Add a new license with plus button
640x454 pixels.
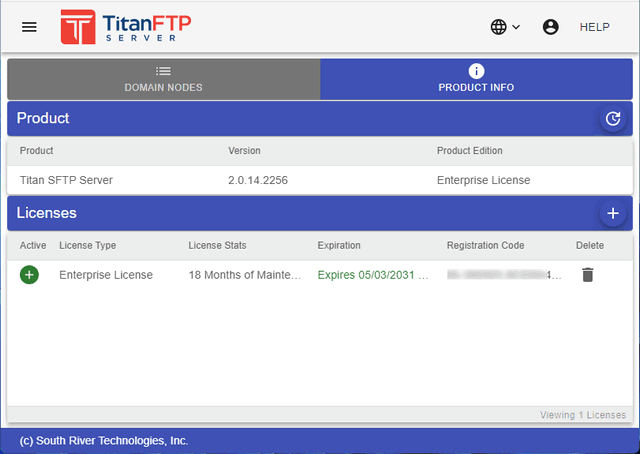pyautogui.click(x=612, y=213)
